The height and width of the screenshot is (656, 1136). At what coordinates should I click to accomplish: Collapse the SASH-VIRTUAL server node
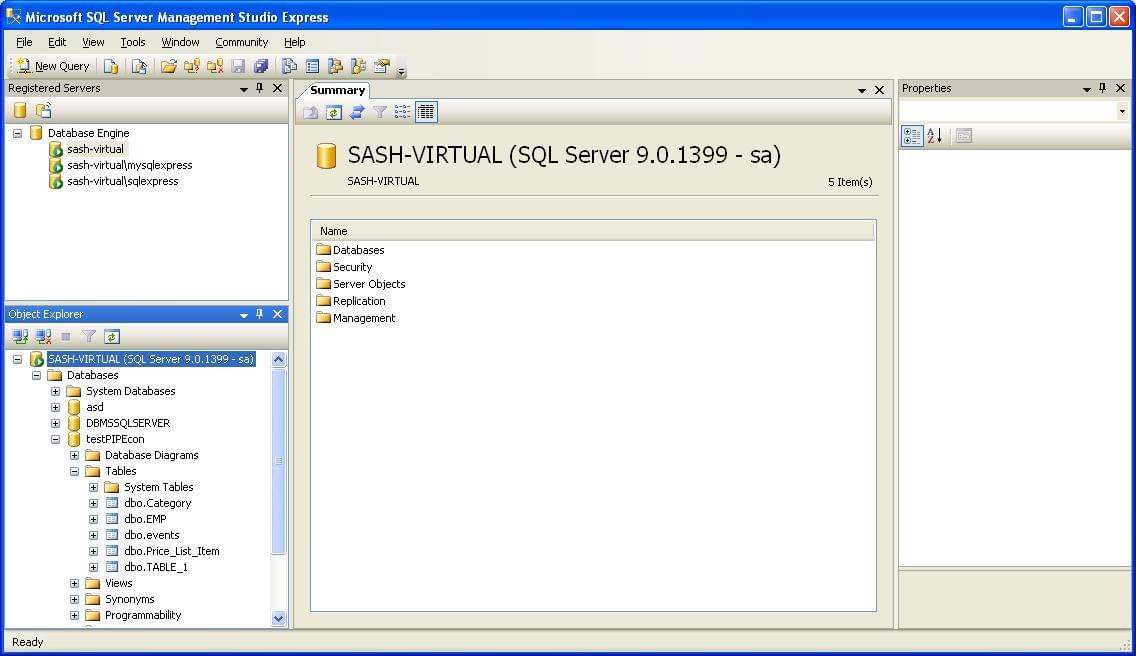(17, 360)
